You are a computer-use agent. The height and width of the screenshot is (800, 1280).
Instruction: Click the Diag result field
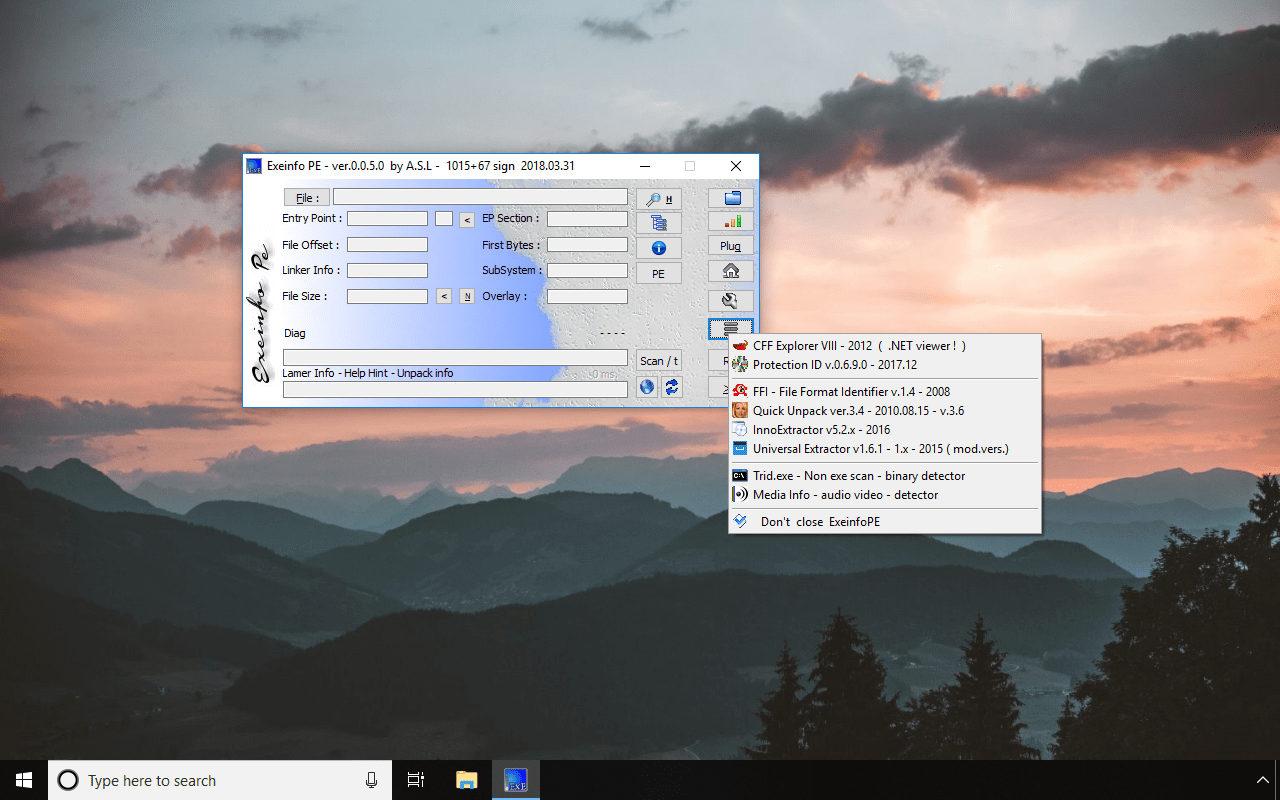(455, 357)
